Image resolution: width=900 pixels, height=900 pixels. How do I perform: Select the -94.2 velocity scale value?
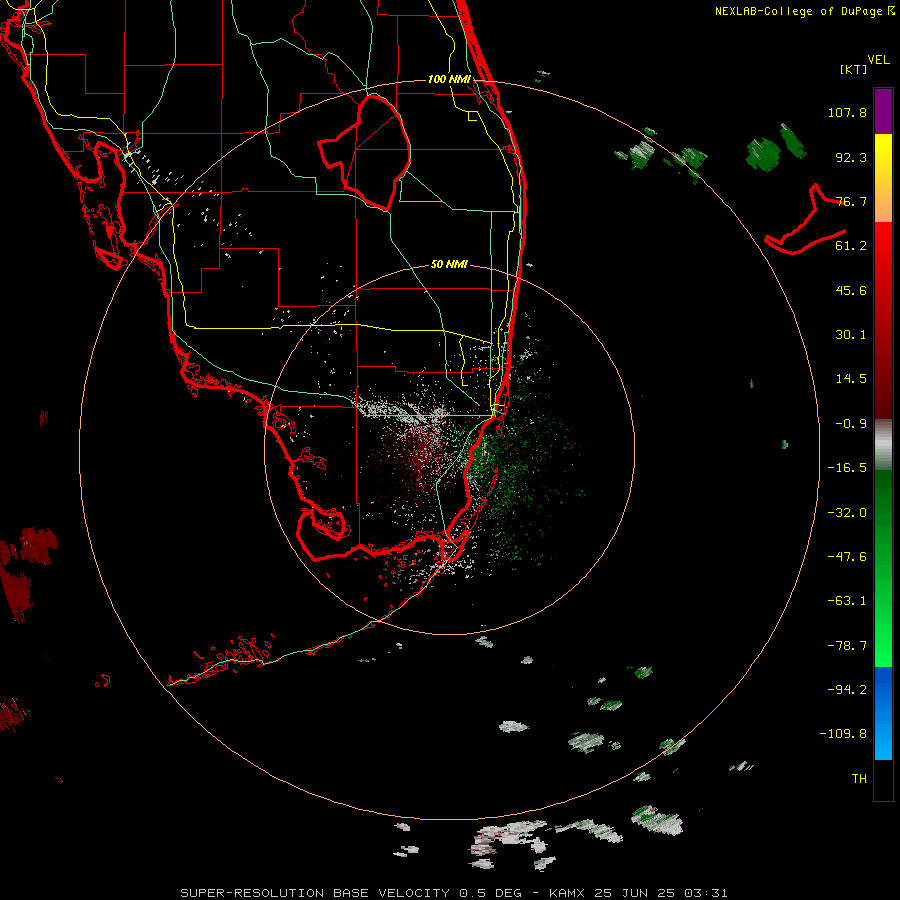coord(847,689)
